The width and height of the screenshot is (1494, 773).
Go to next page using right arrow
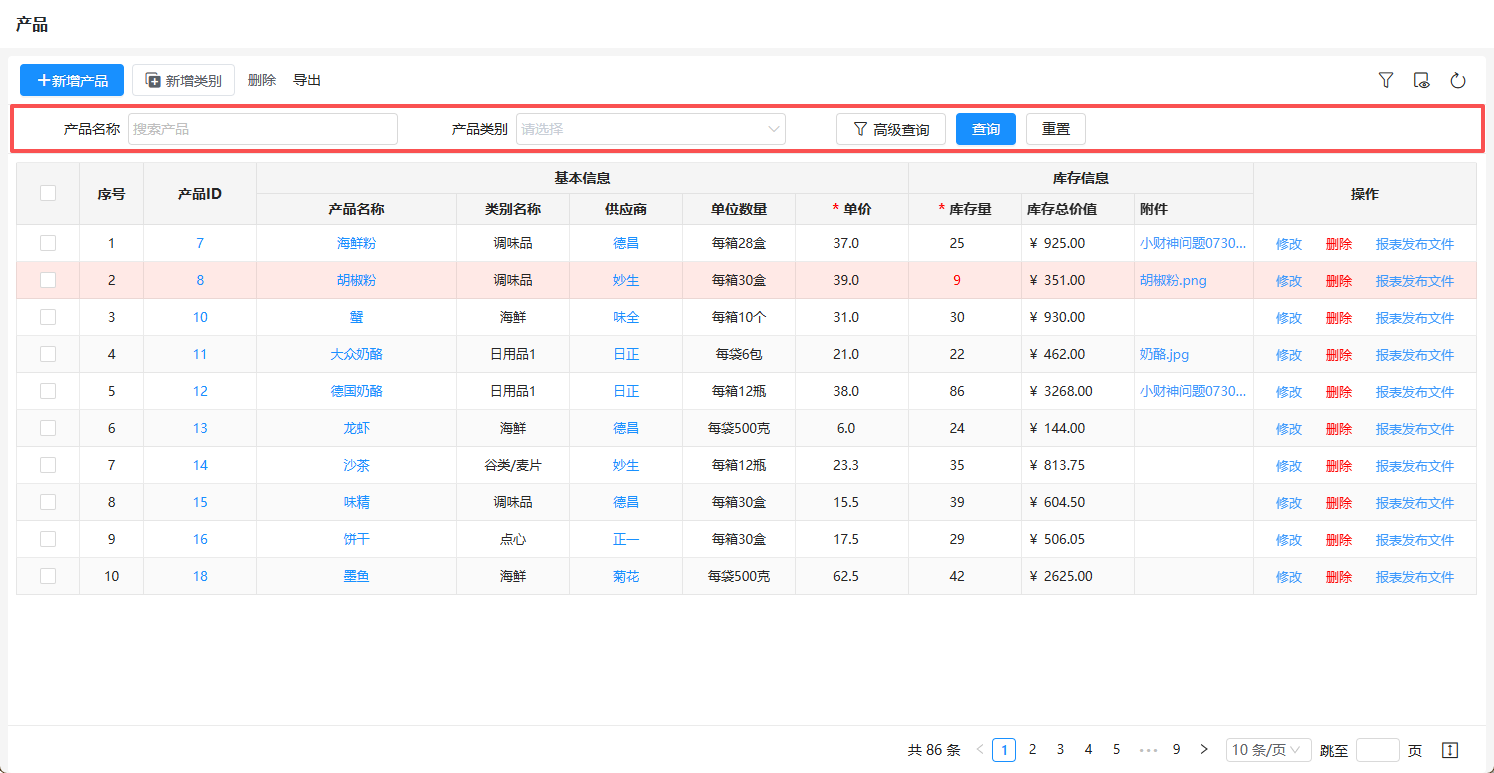pos(1204,749)
